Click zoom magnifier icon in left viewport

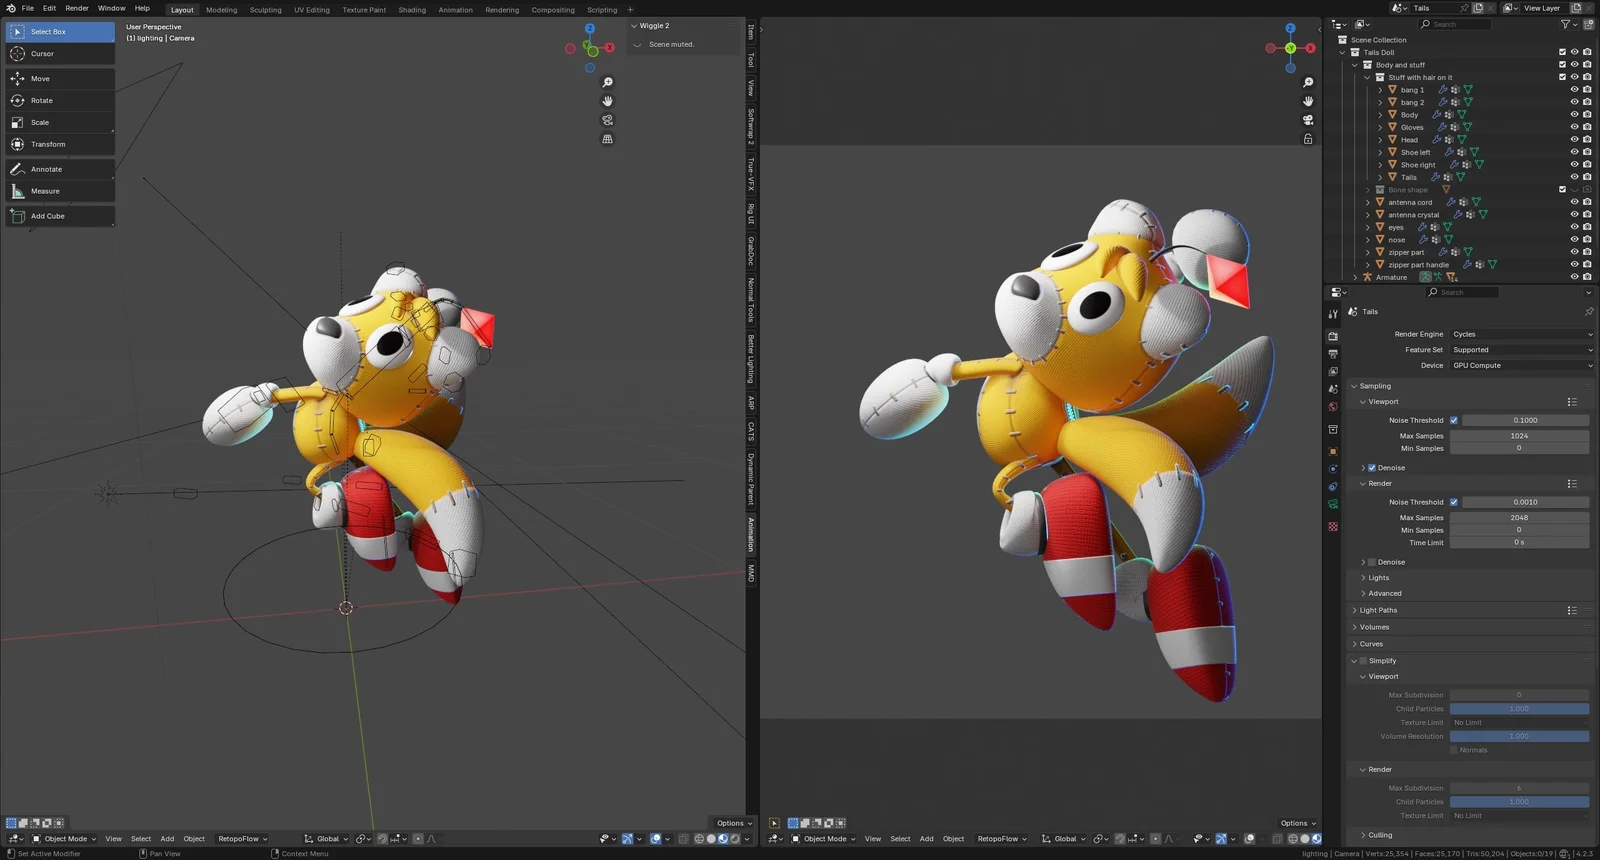click(x=607, y=83)
